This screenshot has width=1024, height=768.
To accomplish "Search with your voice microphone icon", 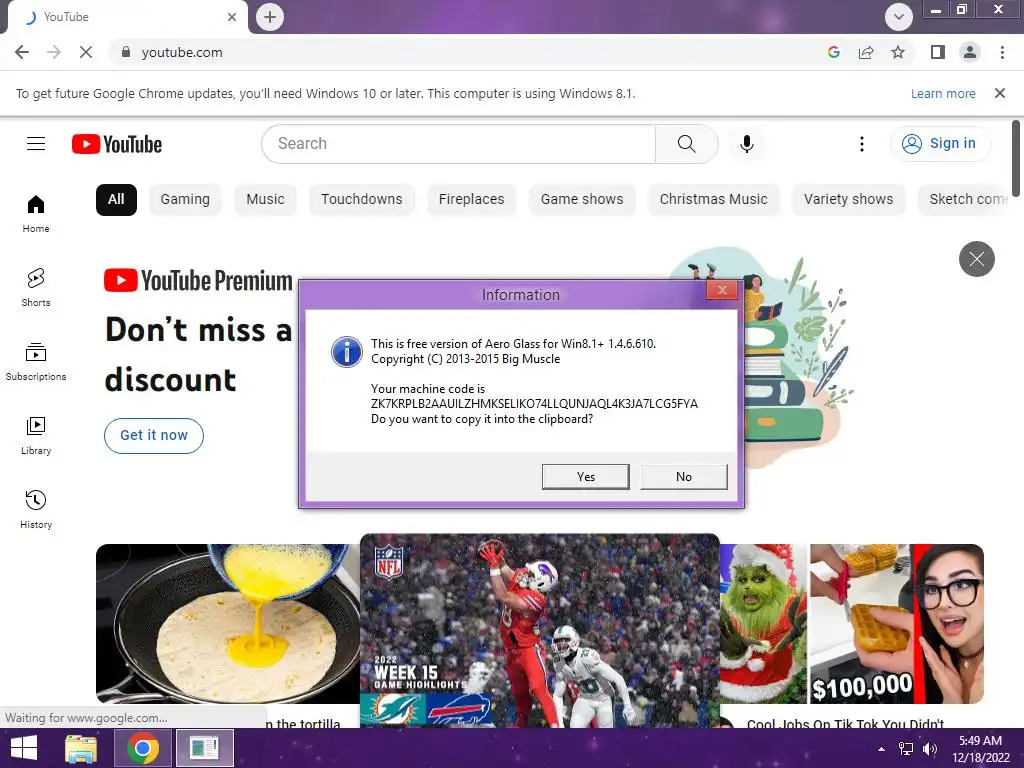I will click(x=746, y=144).
